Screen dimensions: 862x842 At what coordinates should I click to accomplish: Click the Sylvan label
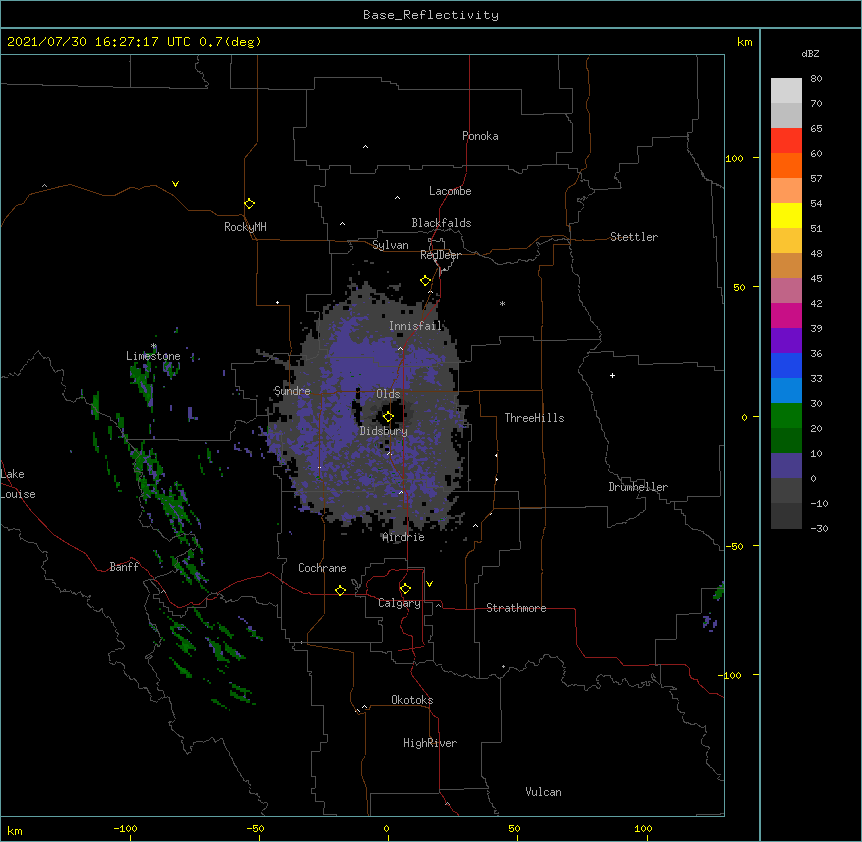390,245
